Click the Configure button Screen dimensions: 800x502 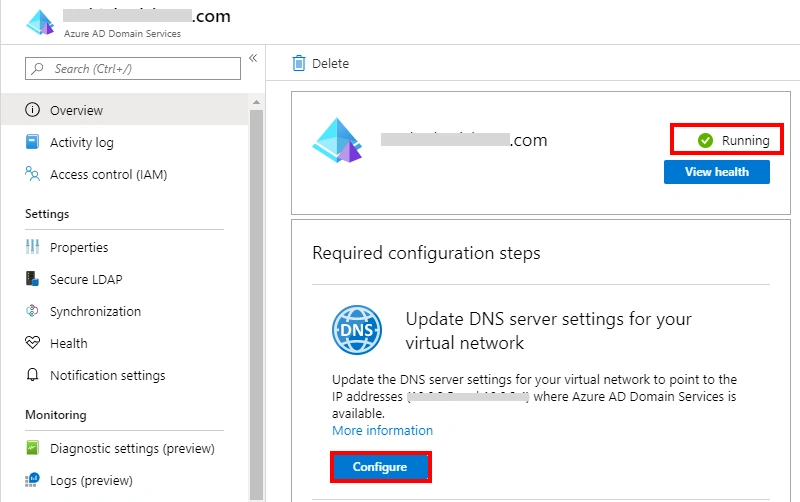380,467
